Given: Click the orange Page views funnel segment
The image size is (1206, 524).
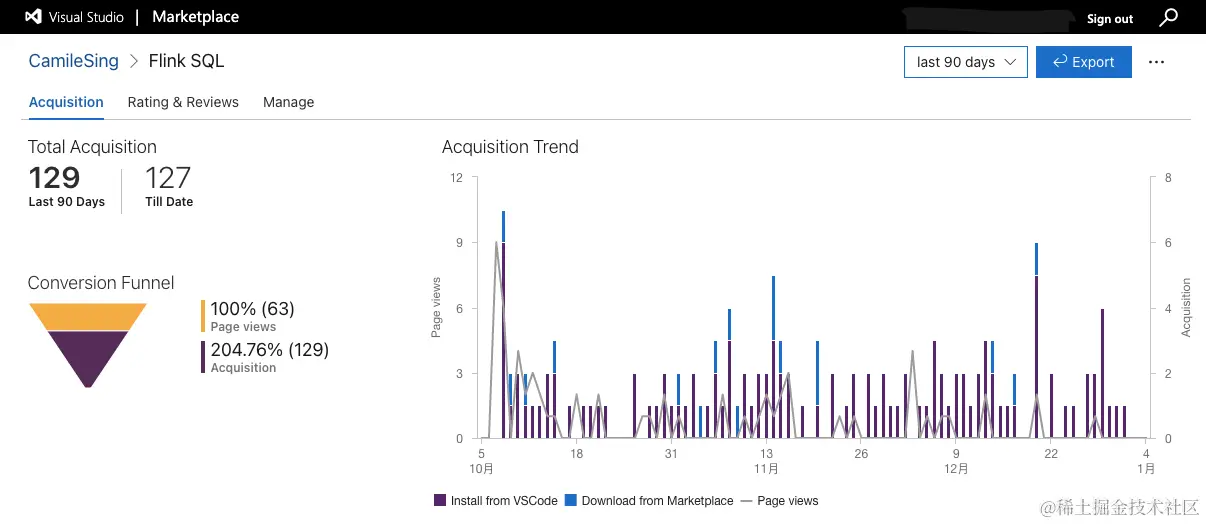Looking at the screenshot, I should coord(88,316).
